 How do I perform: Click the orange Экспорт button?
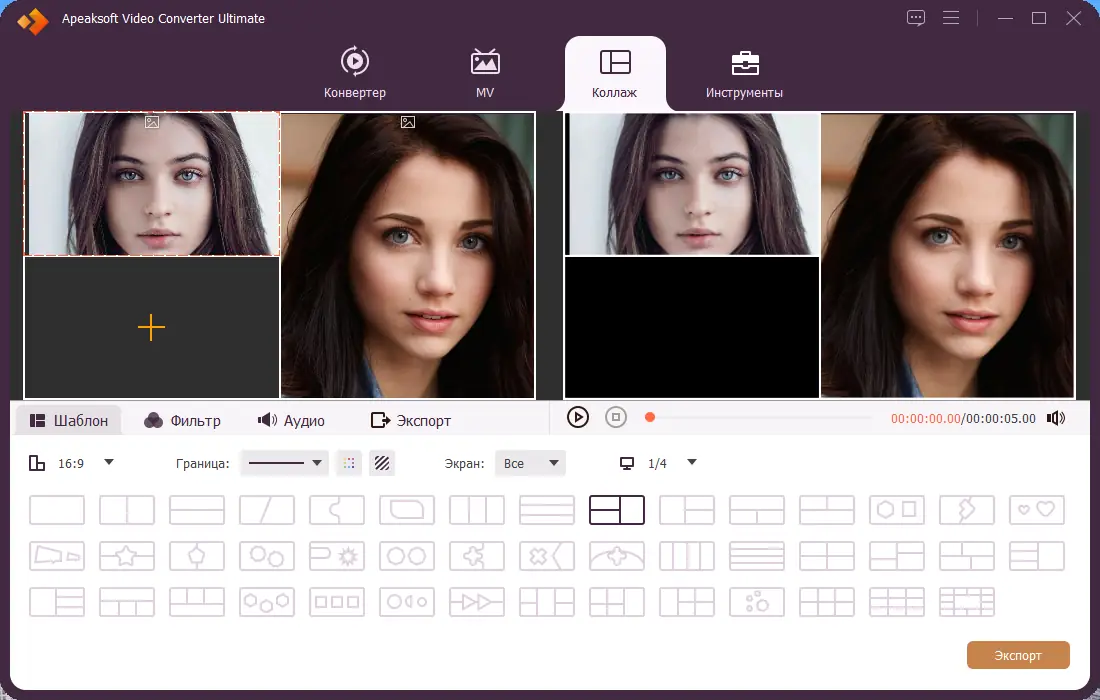1018,655
